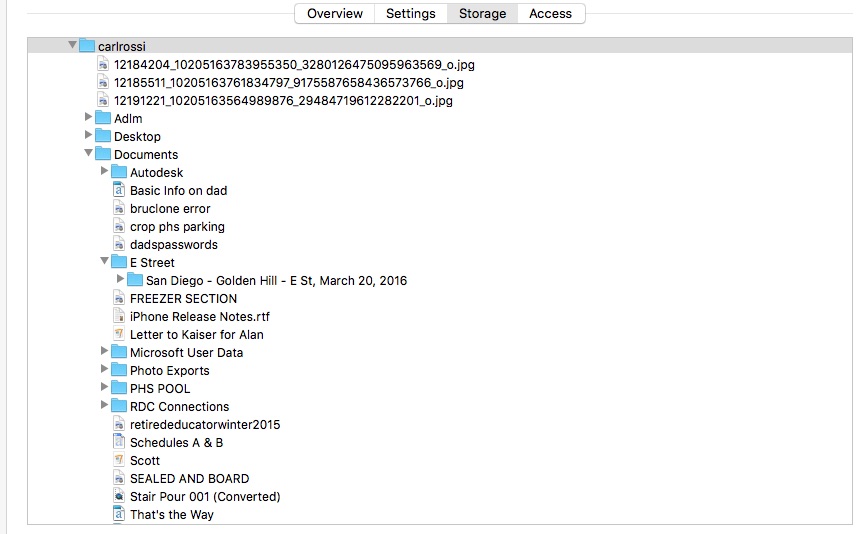Click the Letter to Kaiser for Alan icon
Screen dimensions: 860x534
coord(118,334)
